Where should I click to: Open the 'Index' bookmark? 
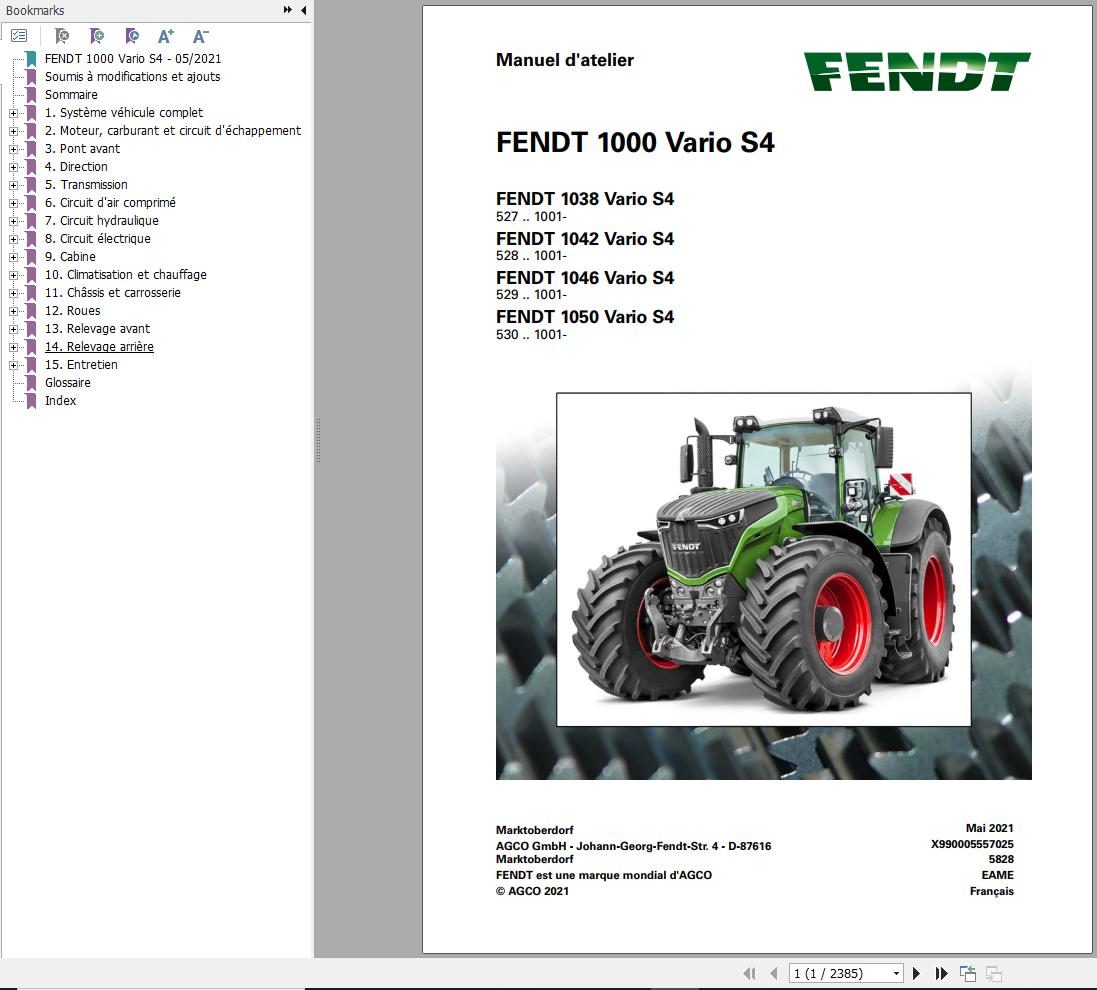point(61,400)
